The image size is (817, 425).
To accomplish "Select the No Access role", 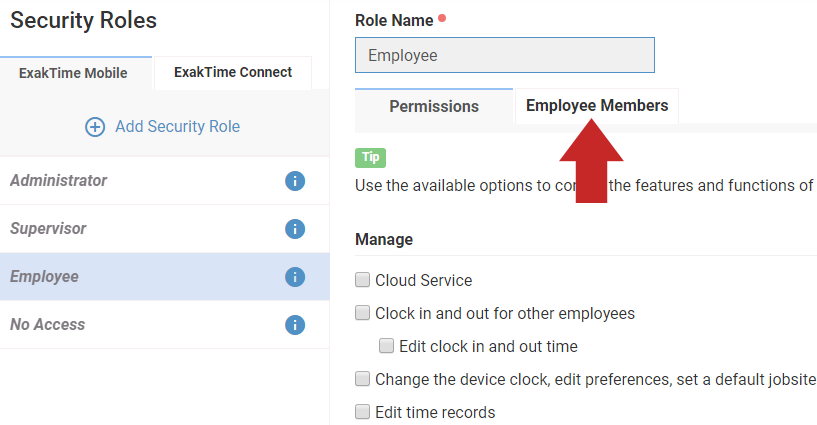I will click(x=165, y=324).
